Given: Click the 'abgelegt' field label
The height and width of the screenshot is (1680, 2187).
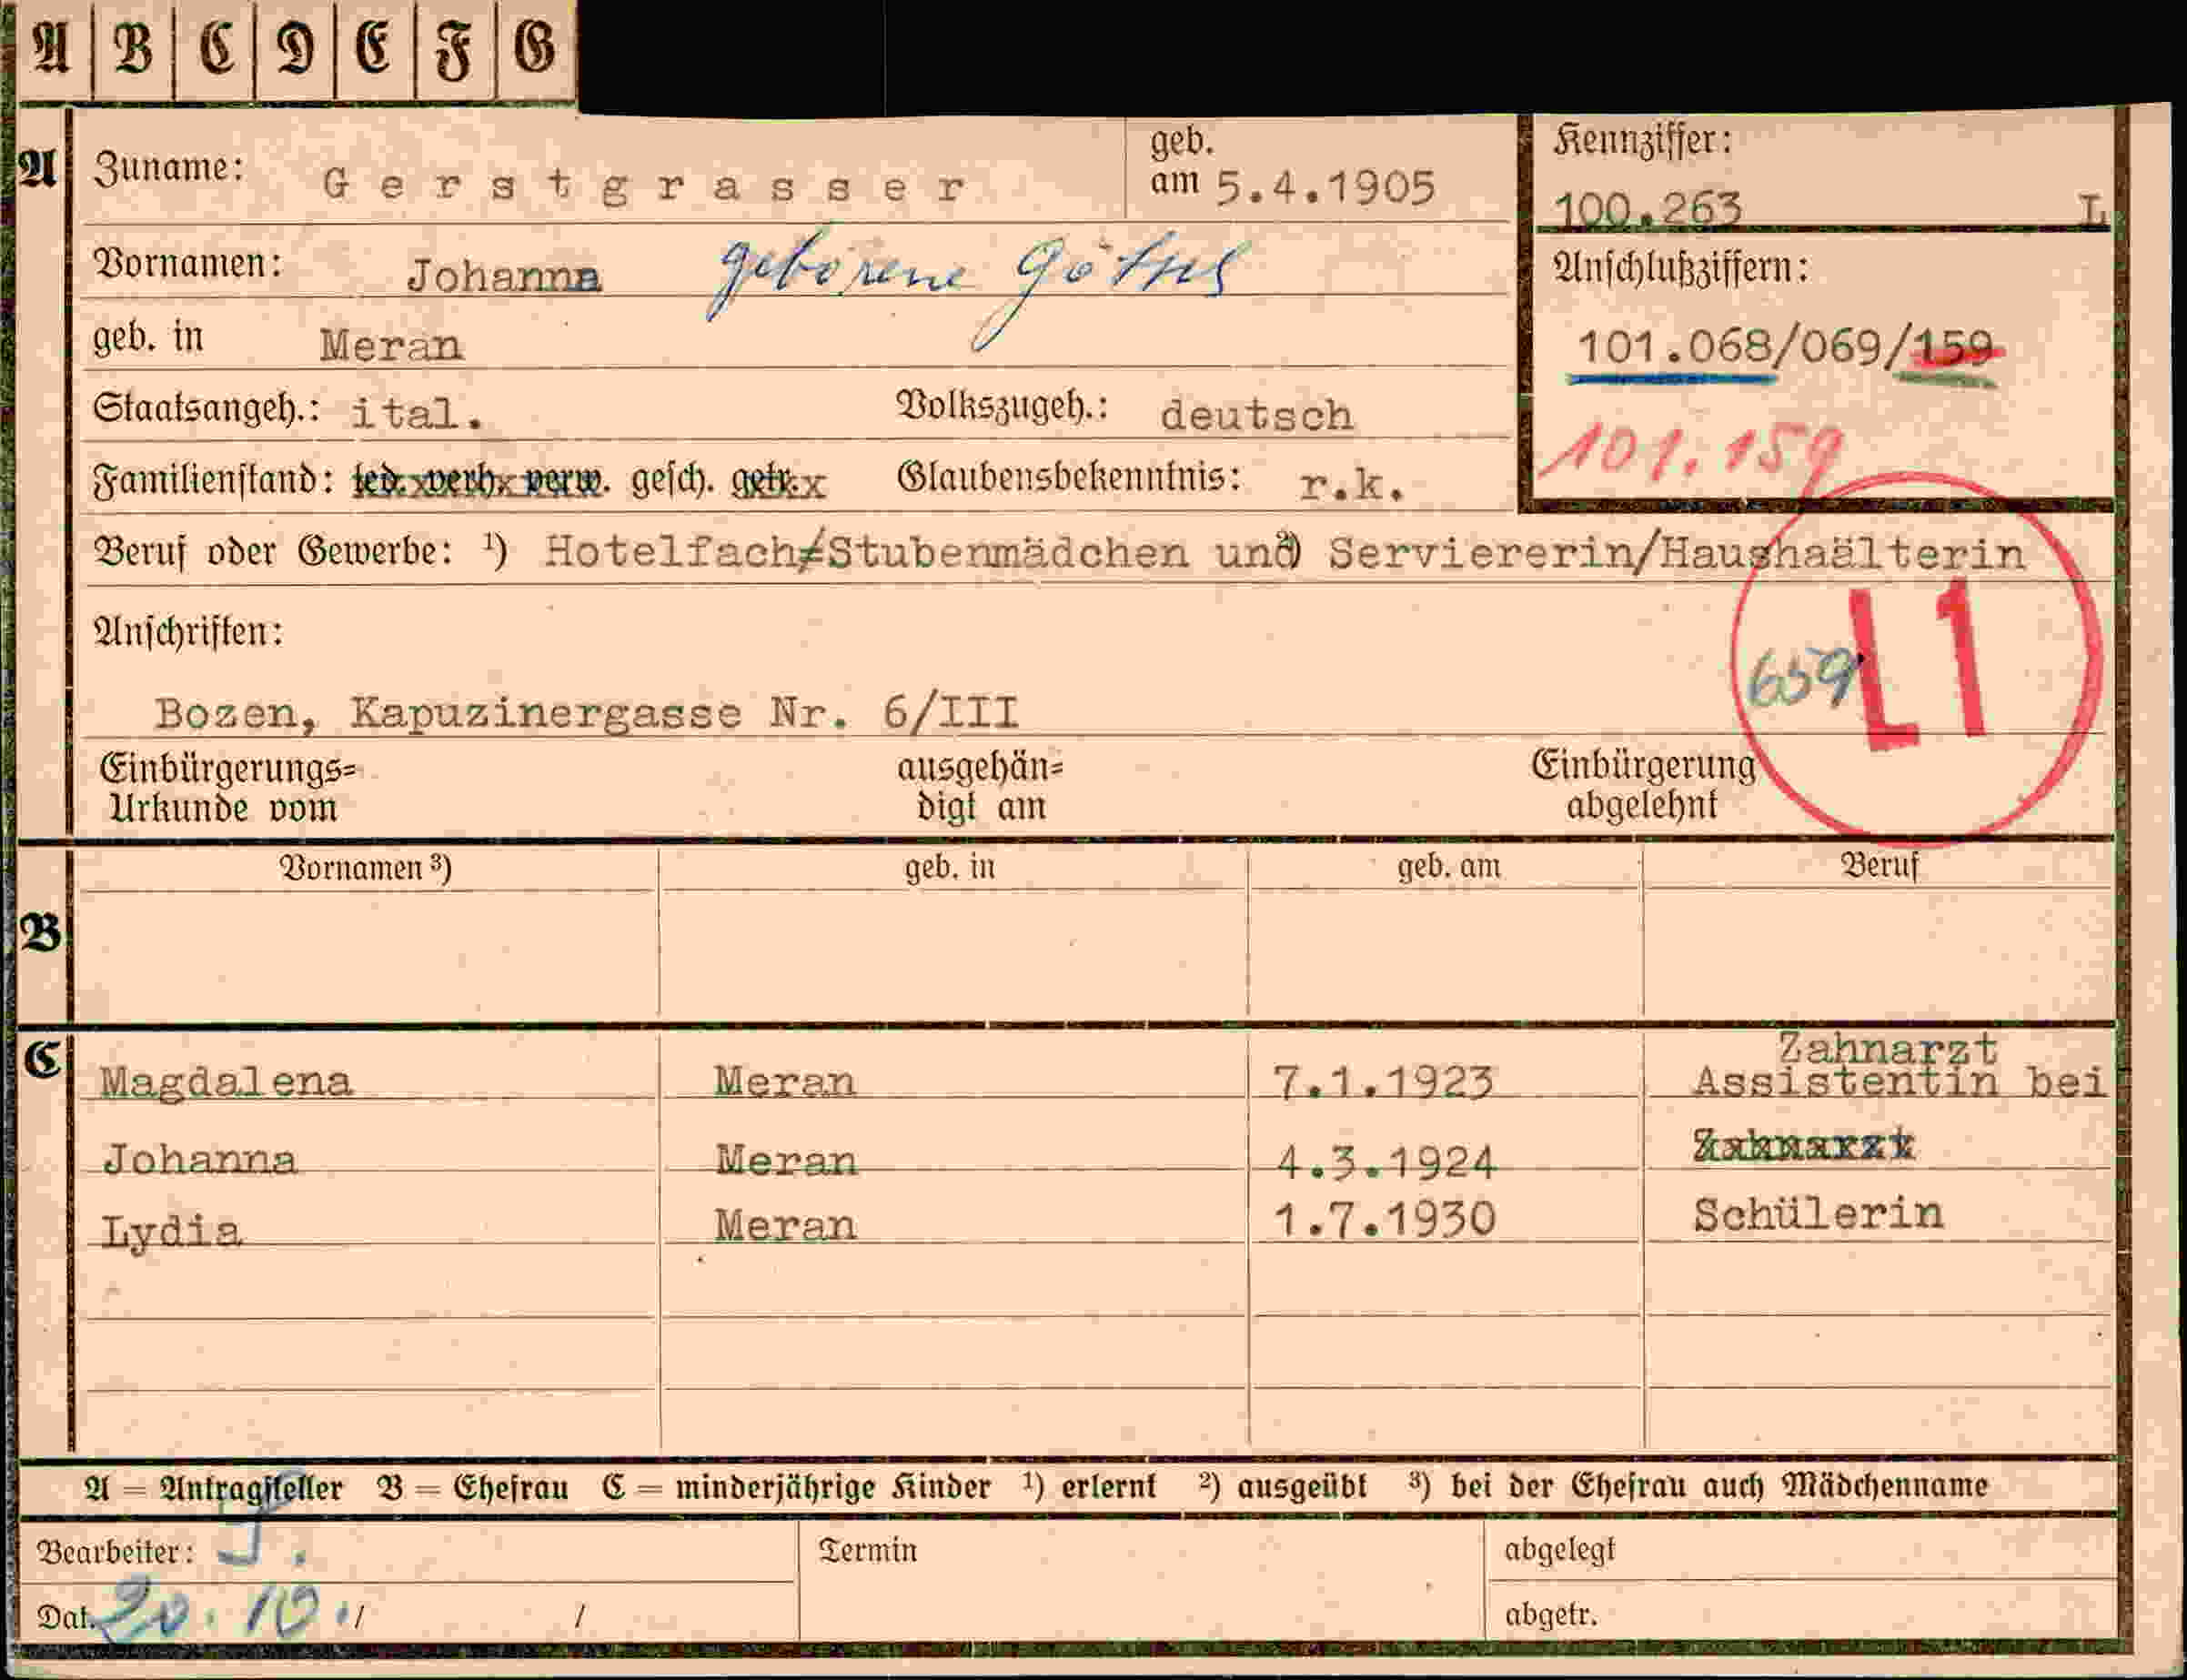Looking at the screenshot, I should tap(1560, 1550).
